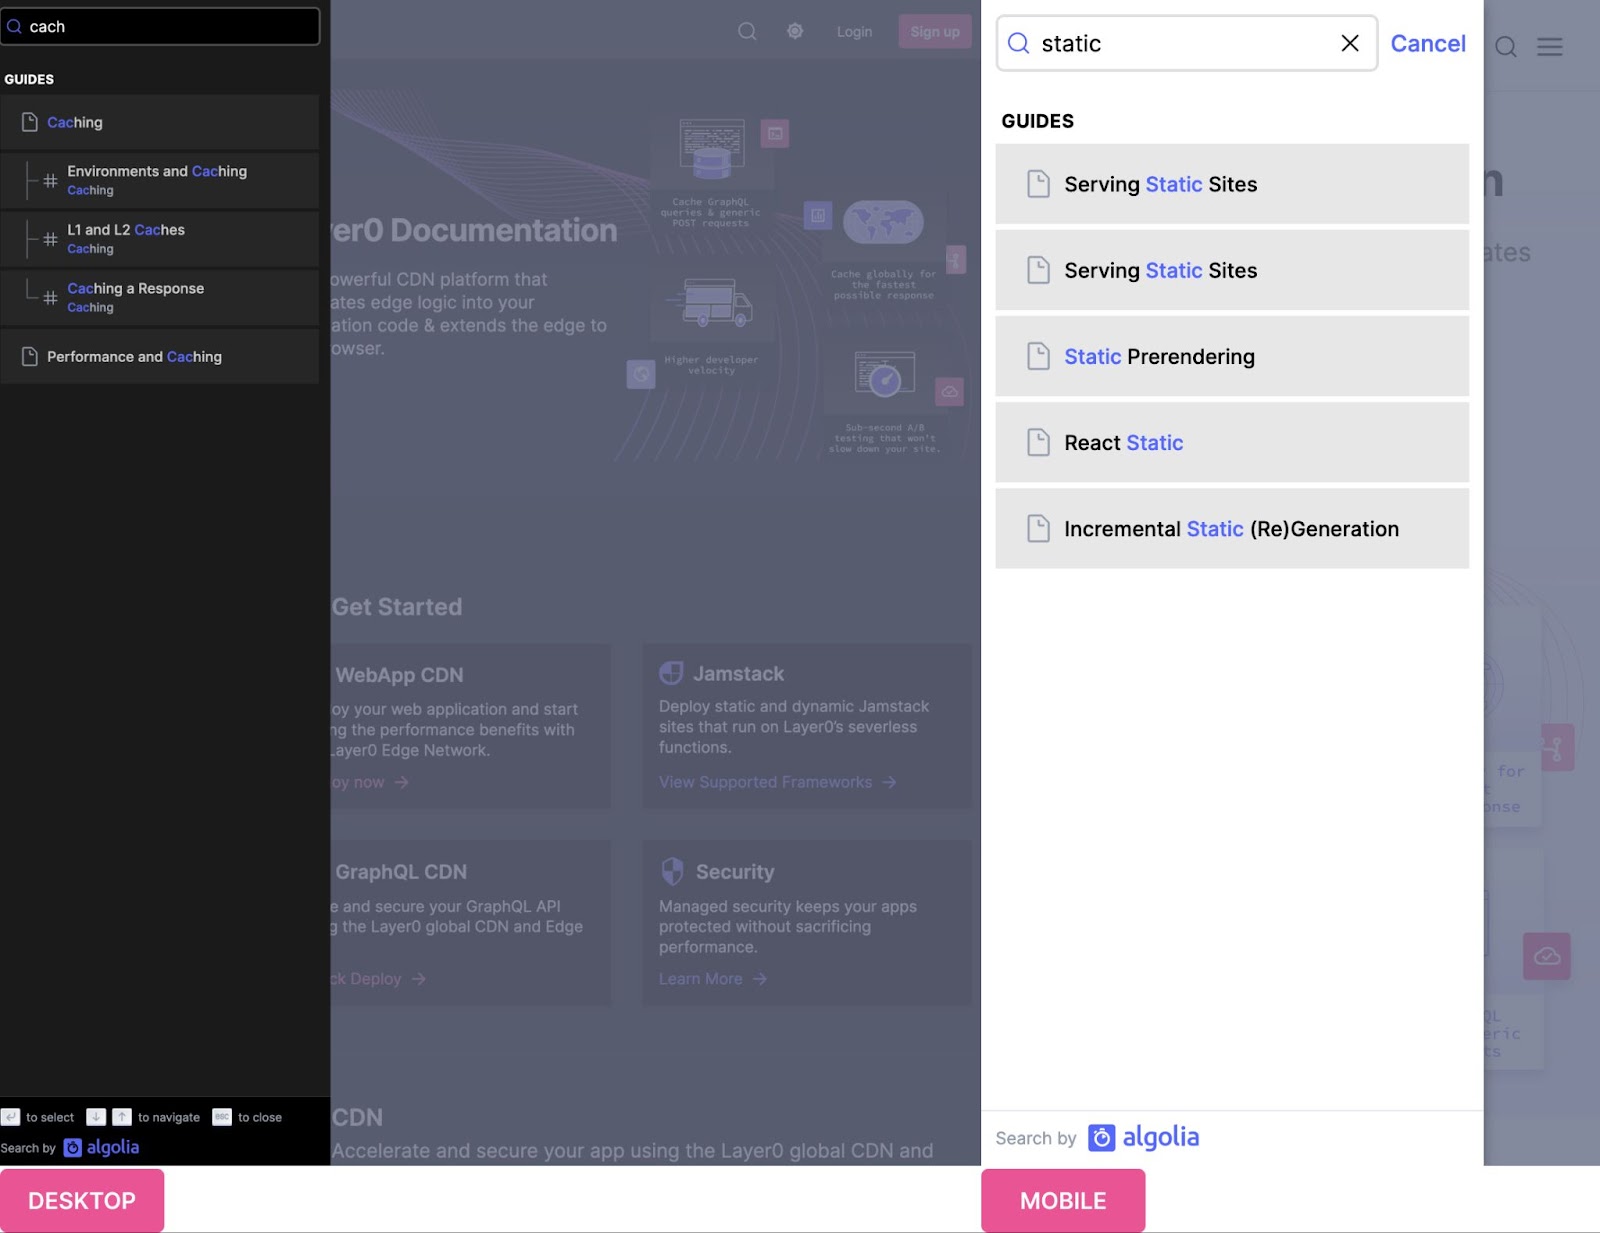Screen dimensions: 1600x1233
Task: Open 'Incremental Static (Re)Generation' result
Action: (x=1232, y=528)
